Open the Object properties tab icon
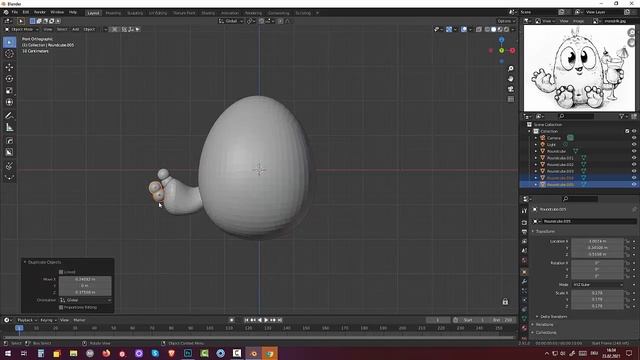The image size is (640, 360). coord(524,272)
